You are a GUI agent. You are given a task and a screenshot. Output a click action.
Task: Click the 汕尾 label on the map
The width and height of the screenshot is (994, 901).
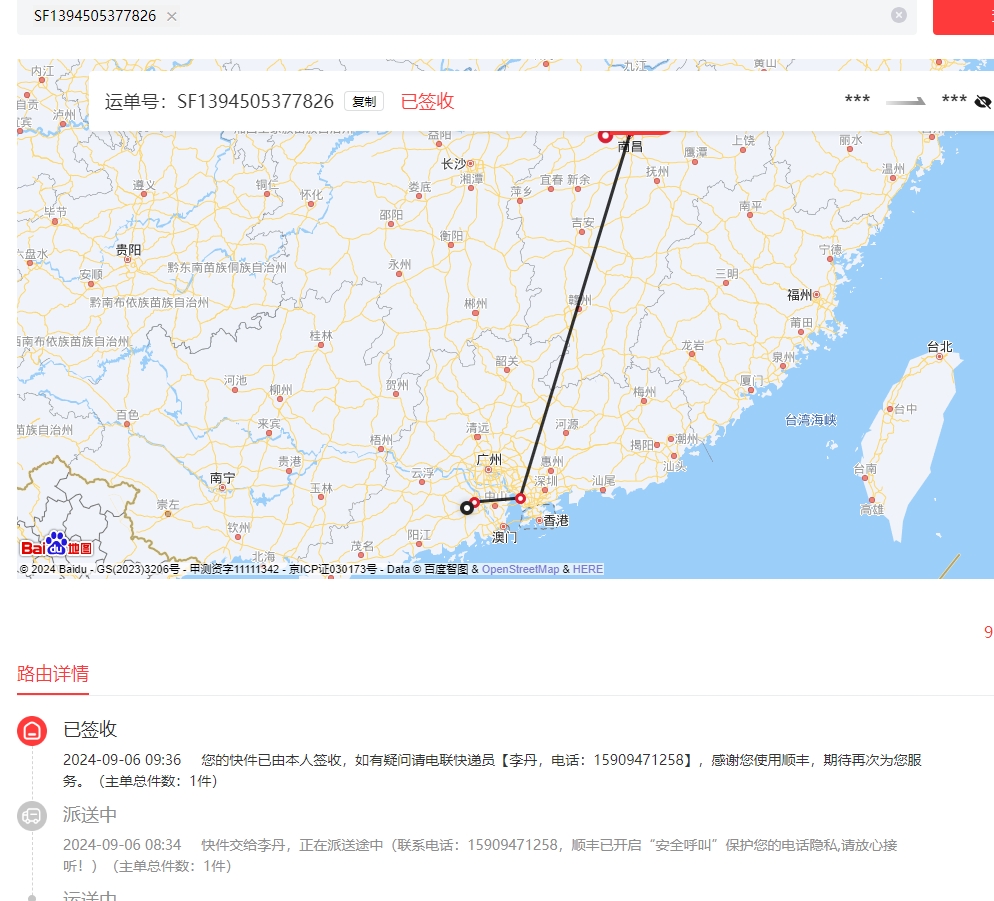click(604, 480)
